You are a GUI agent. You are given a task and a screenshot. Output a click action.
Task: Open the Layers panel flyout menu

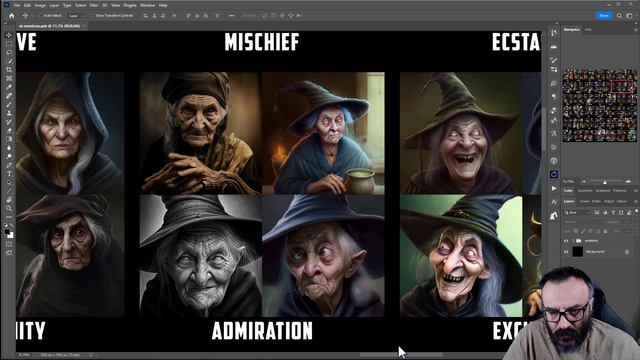click(636, 202)
